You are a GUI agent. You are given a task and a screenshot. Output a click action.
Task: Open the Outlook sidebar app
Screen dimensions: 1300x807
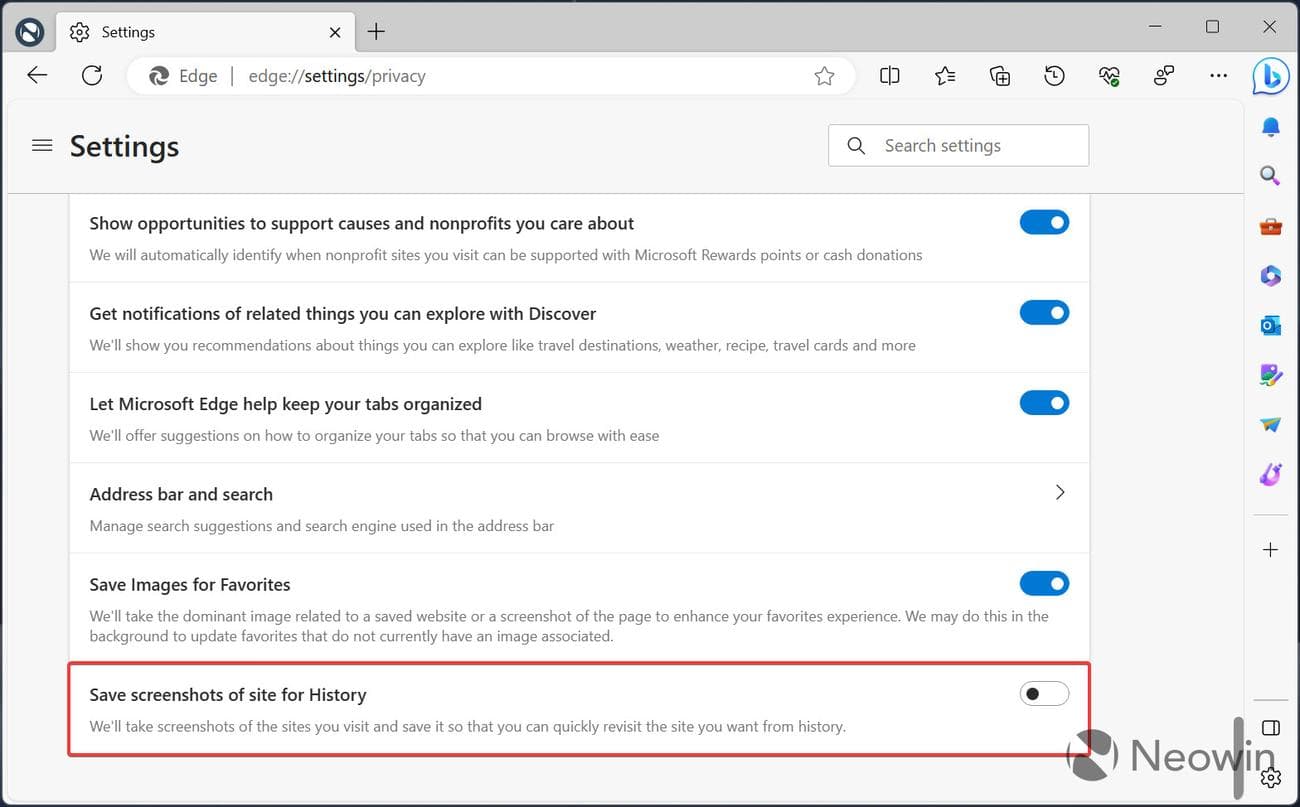tap(1270, 325)
